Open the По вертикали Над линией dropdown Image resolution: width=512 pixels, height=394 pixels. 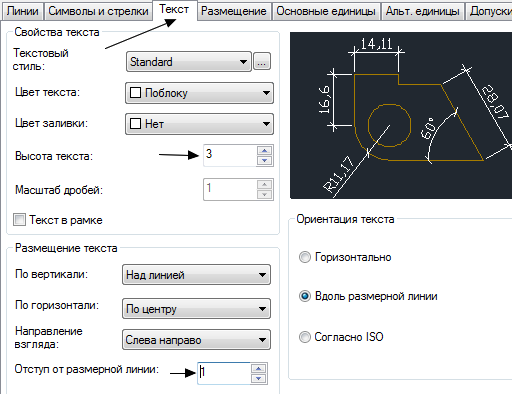[x=196, y=275]
